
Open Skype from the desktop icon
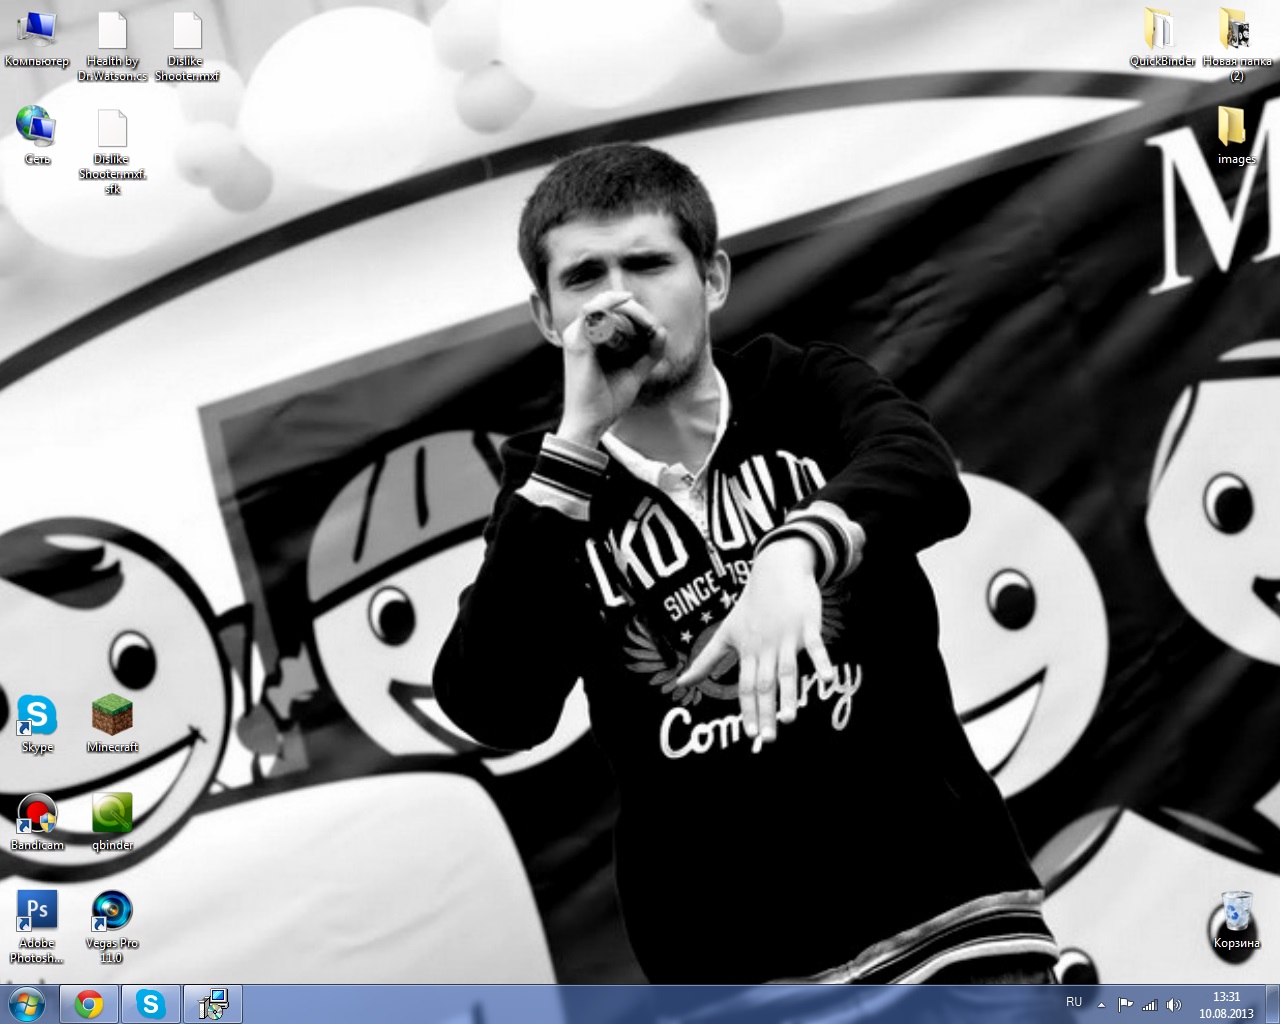[x=38, y=715]
